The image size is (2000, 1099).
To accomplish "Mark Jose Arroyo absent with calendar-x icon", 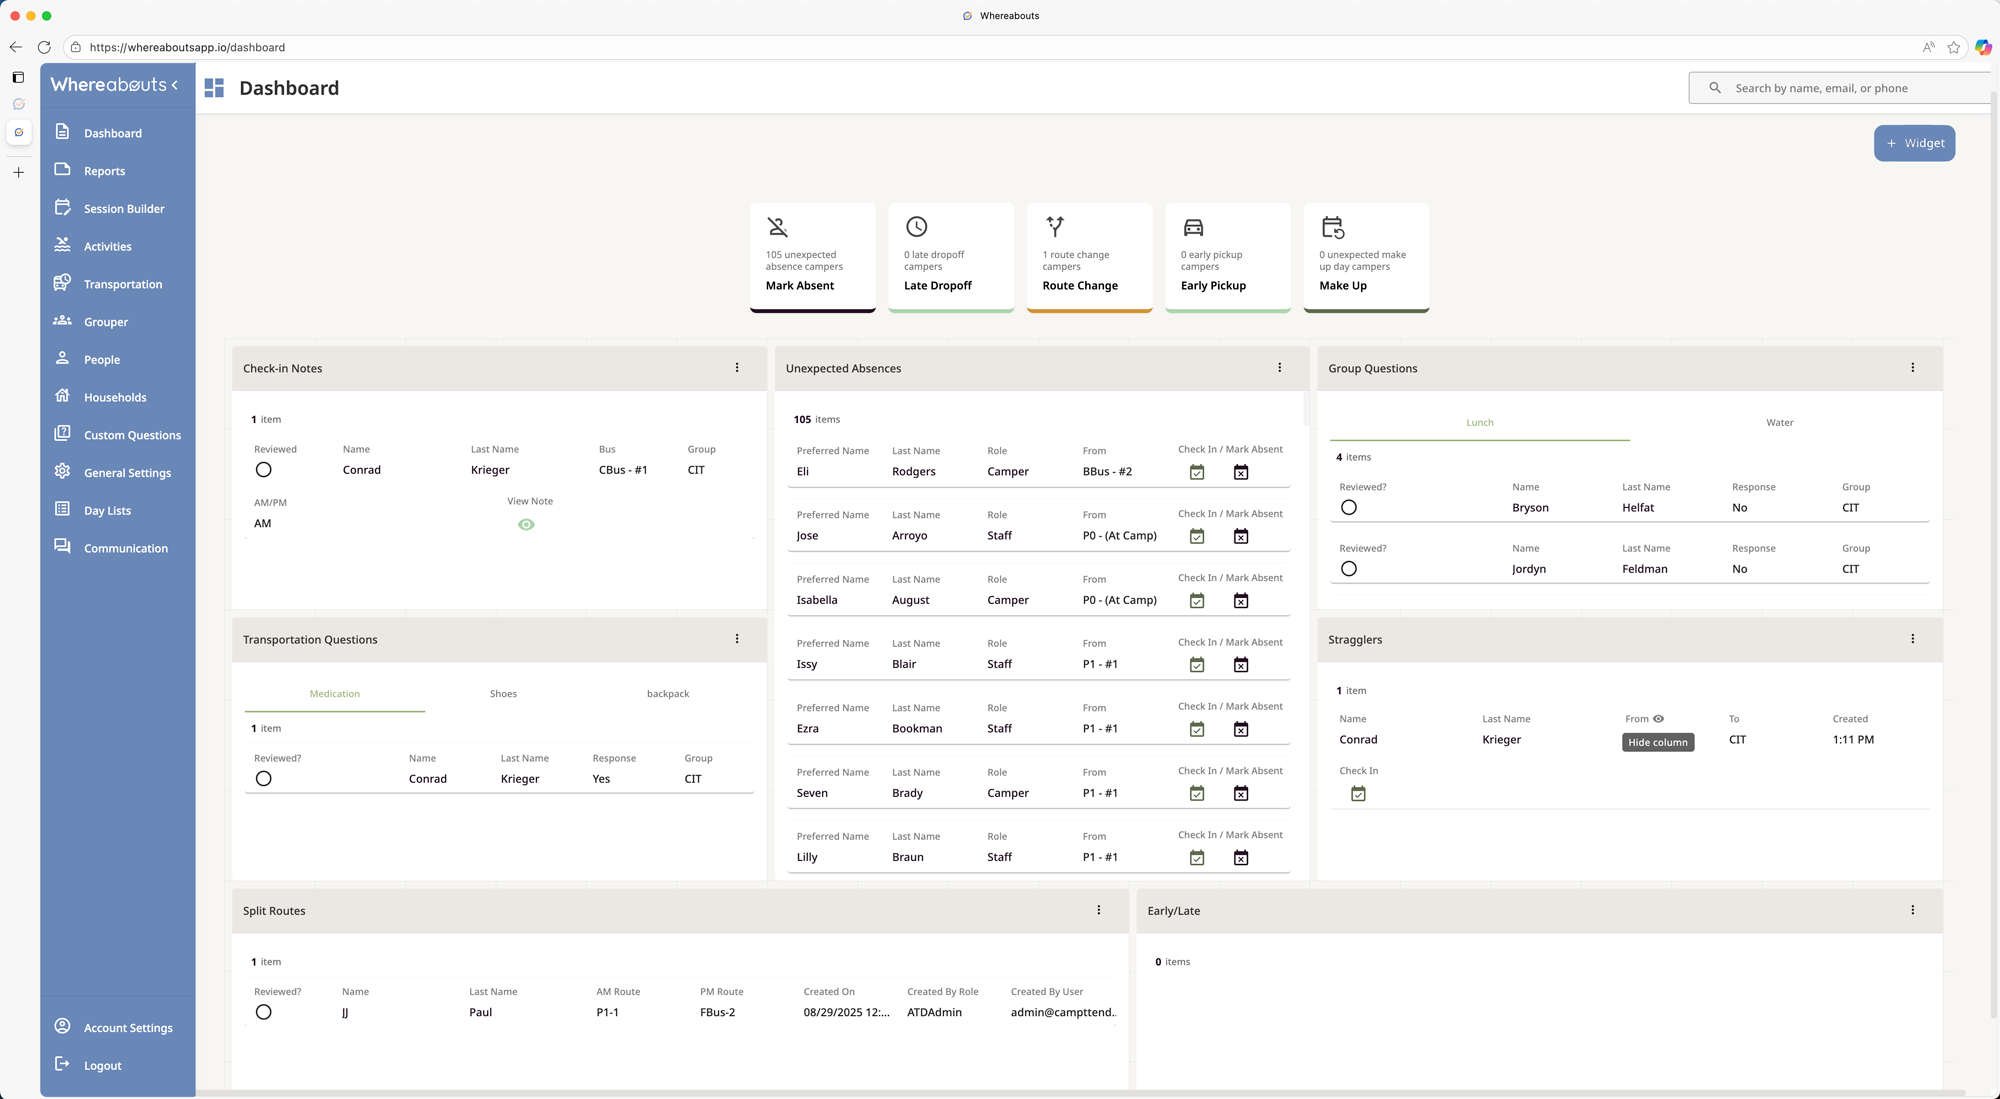I will [x=1240, y=537].
